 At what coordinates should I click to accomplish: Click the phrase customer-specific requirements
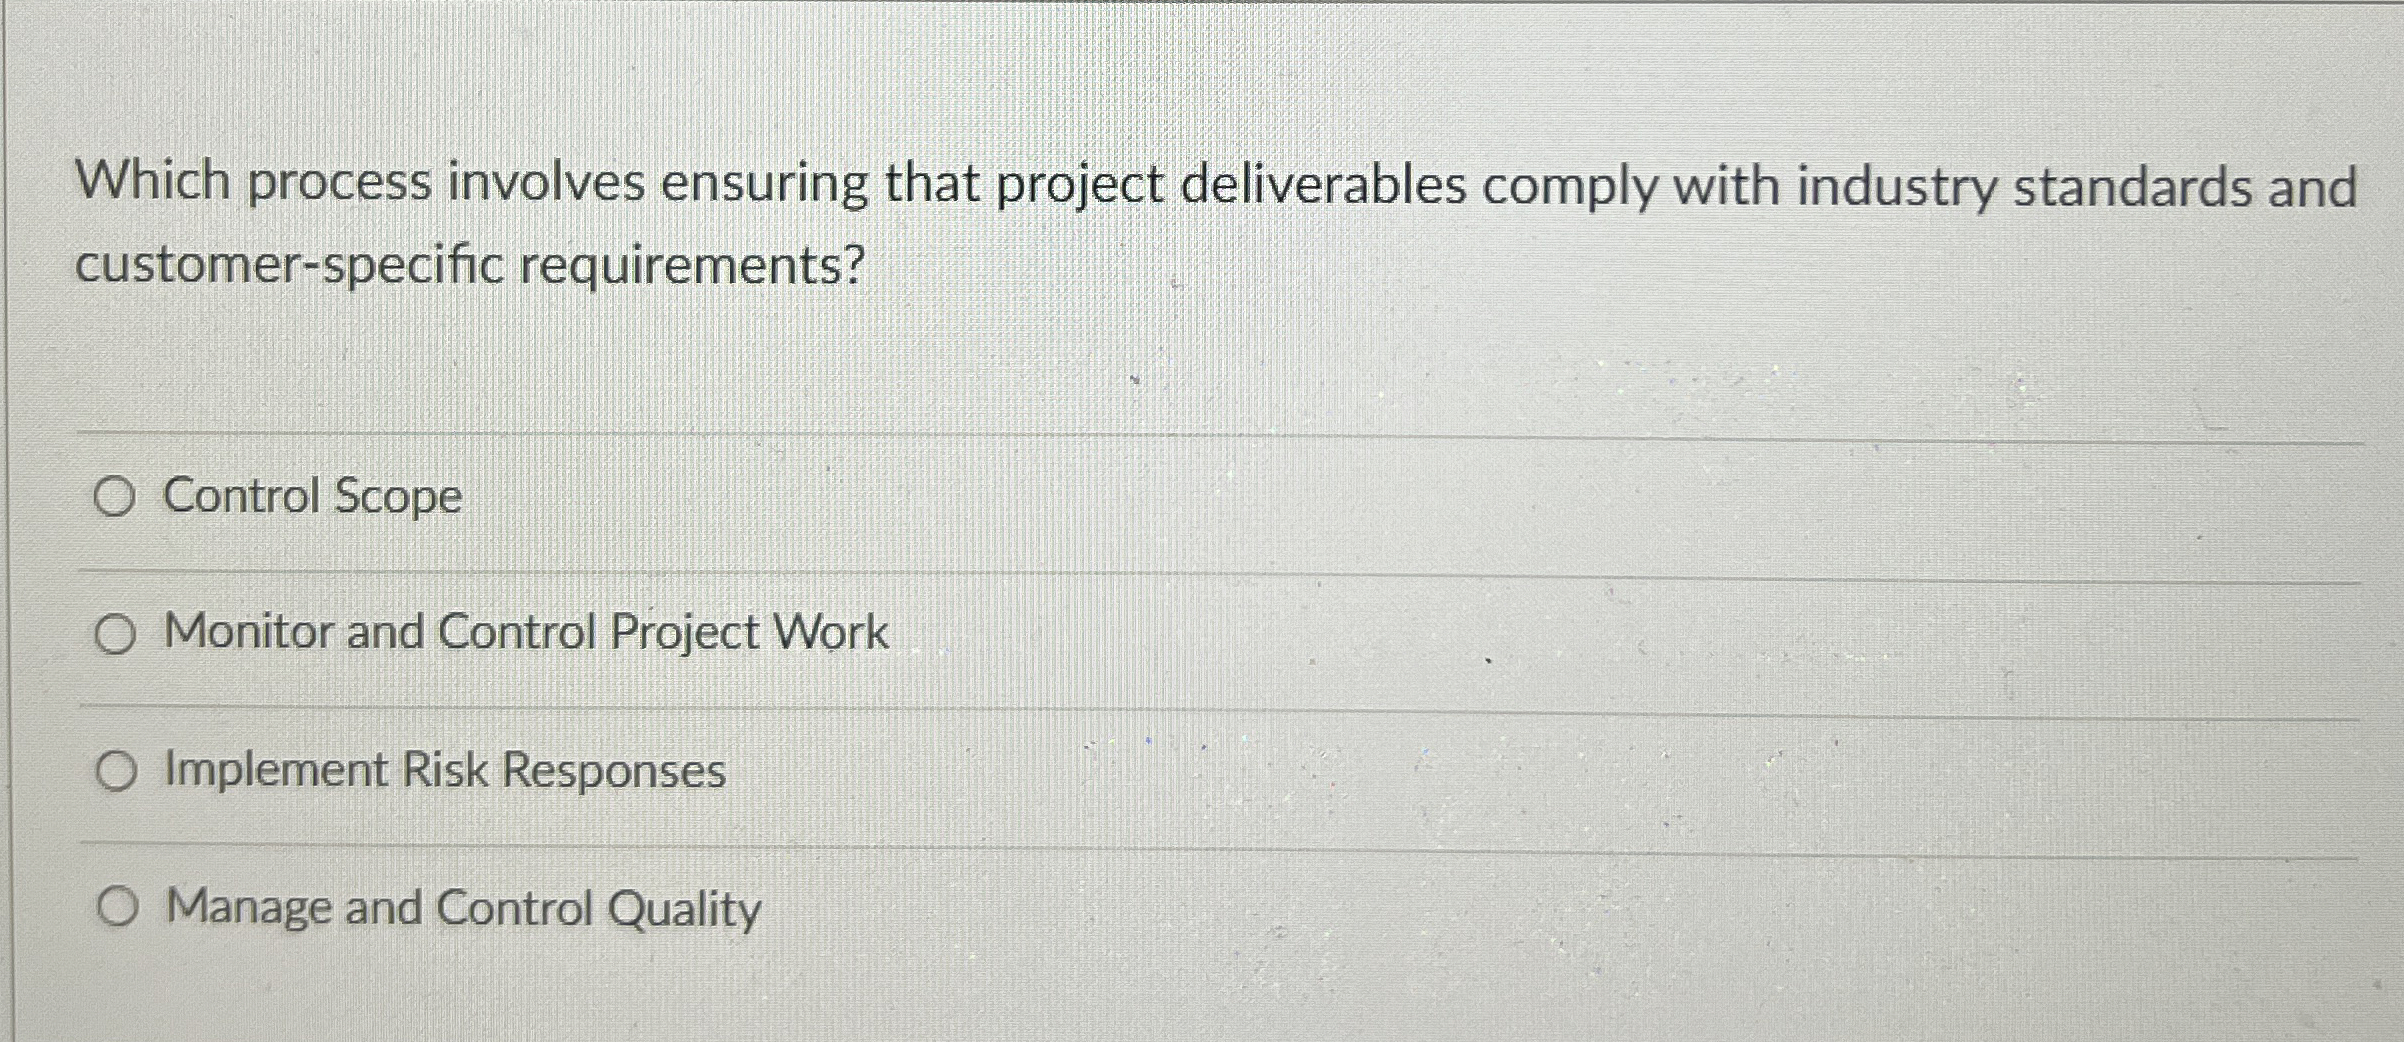pos(470,263)
